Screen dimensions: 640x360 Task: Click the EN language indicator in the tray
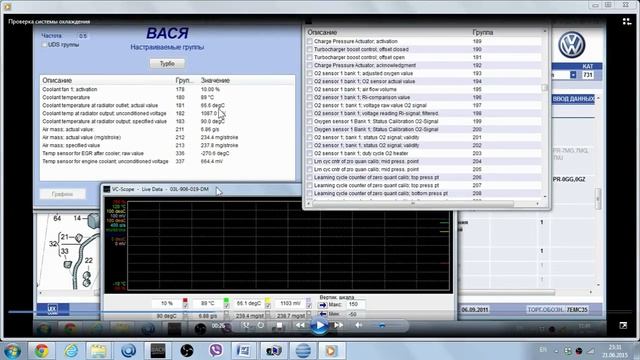543,350
